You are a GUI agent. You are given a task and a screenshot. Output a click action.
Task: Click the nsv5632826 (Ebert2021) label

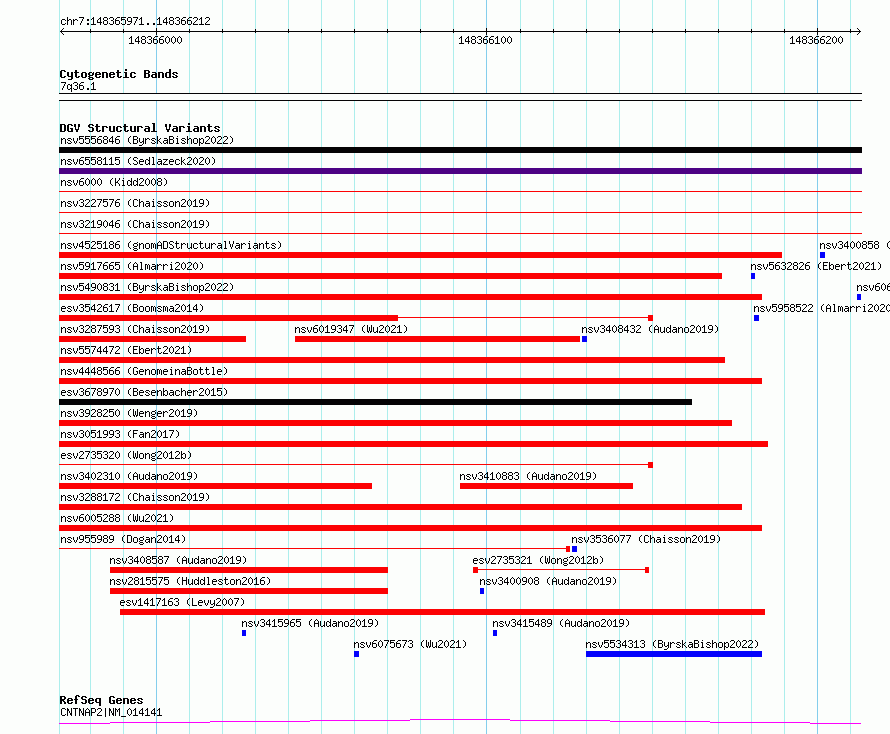[816, 266]
